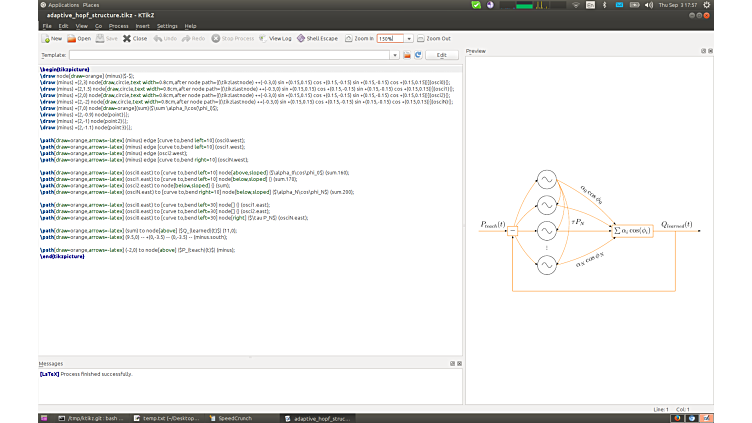
Task: Click the Zoom Out icon
Action: pyautogui.click(x=419, y=38)
